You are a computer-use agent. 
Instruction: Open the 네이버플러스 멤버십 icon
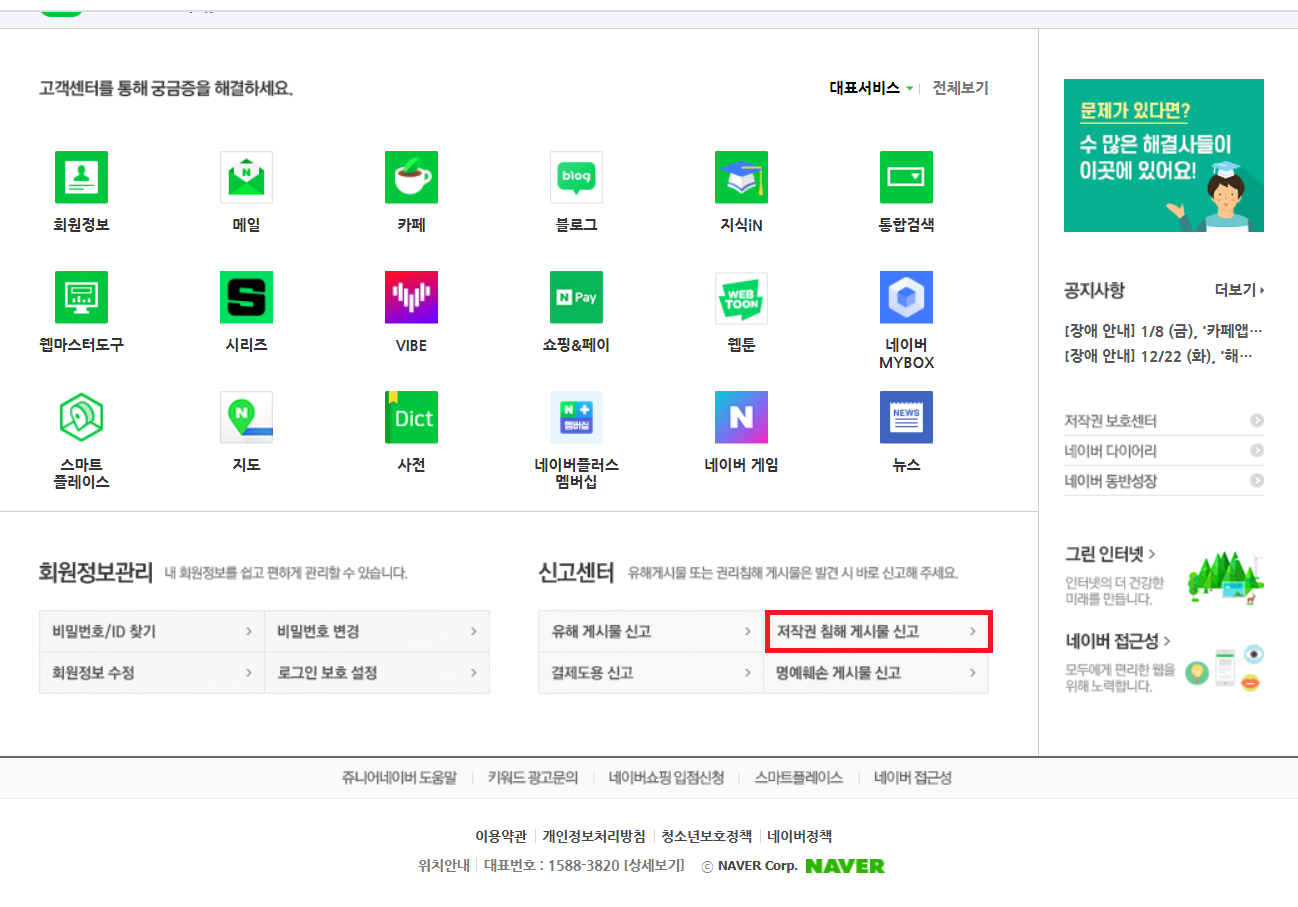[576, 417]
